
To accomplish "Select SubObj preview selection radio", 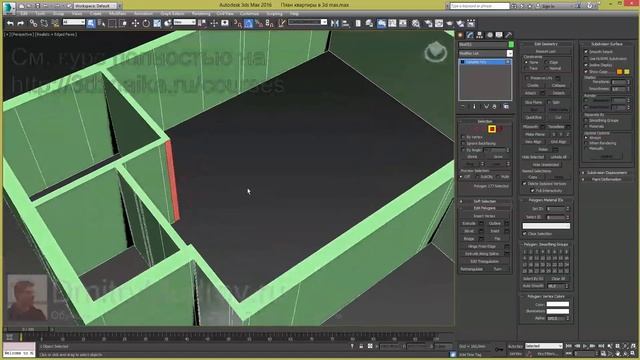I will pos(478,177).
